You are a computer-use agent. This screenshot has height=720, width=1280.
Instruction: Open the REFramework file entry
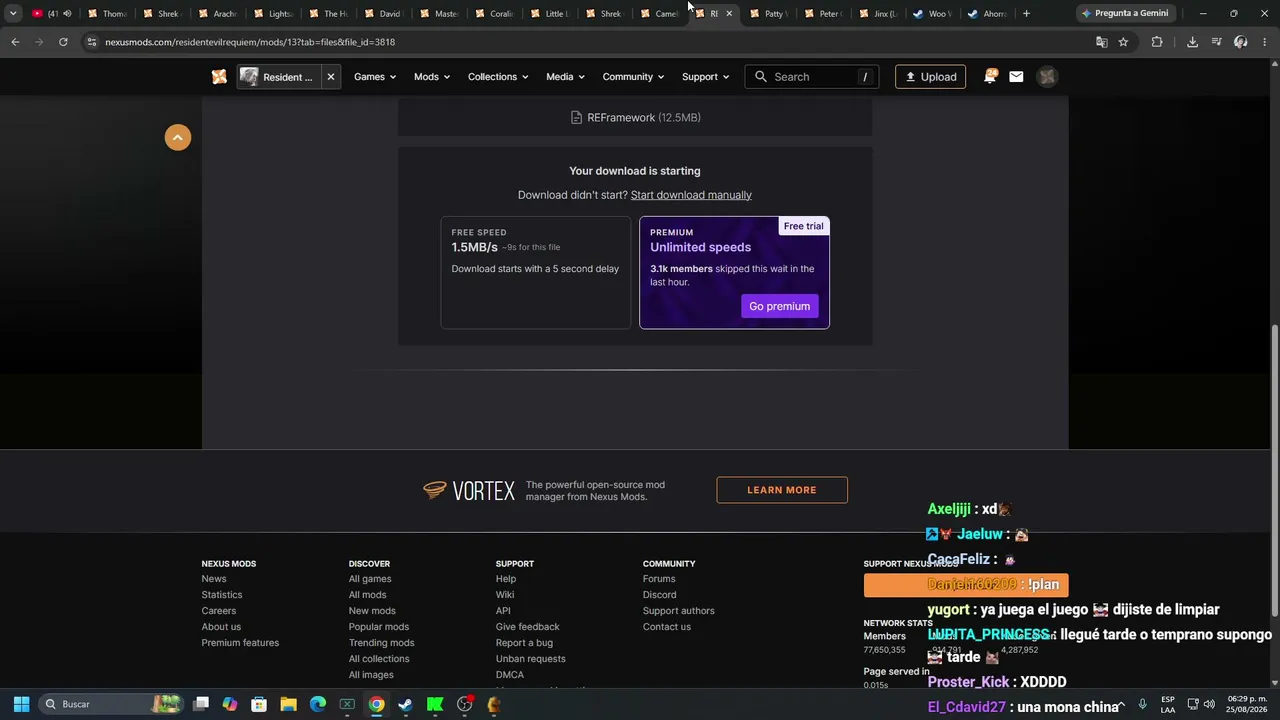(x=635, y=118)
